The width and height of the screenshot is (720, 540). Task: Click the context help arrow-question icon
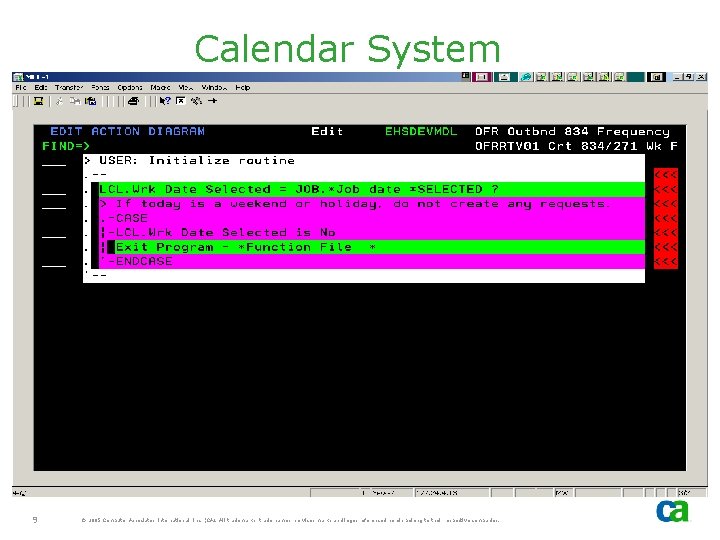pyautogui.click(x=165, y=101)
